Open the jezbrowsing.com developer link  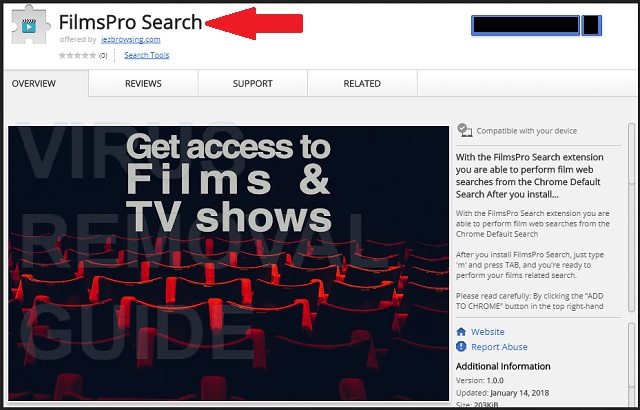click(131, 40)
